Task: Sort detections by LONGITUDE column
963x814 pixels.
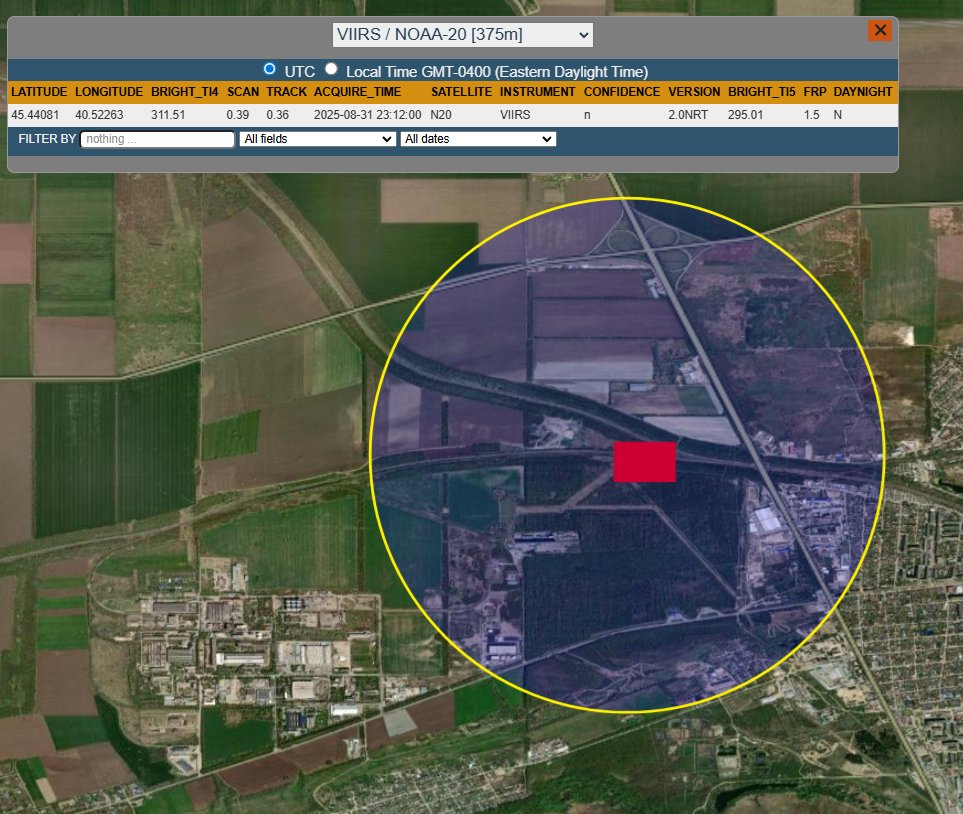Action: [109, 91]
